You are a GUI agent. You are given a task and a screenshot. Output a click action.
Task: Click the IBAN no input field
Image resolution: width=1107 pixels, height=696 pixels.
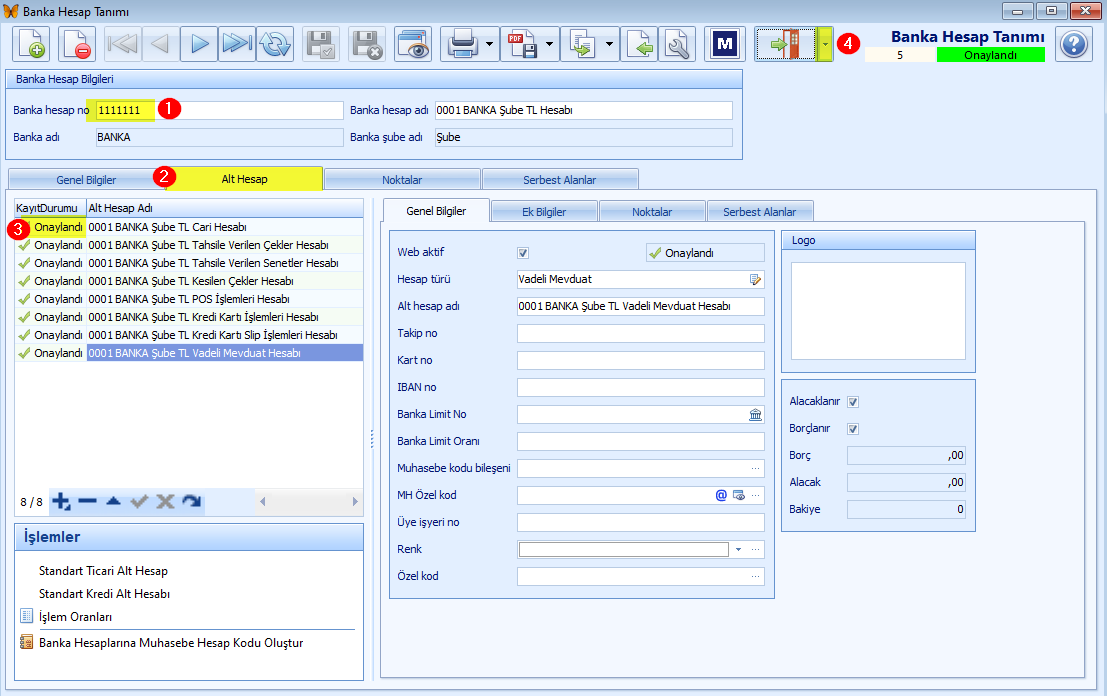click(640, 387)
